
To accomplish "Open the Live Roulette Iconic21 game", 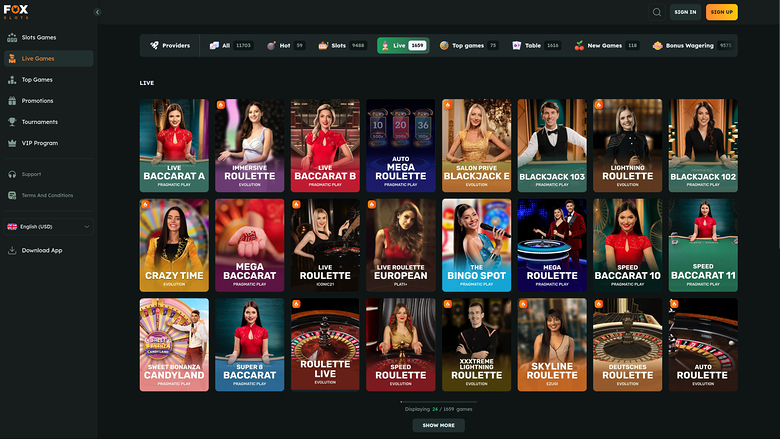I will click(x=325, y=245).
